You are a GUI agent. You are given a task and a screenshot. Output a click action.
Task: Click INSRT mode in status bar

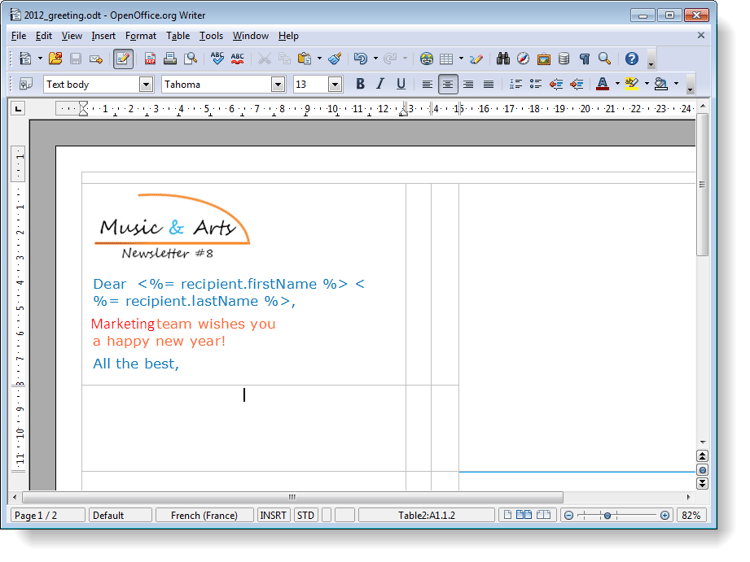coord(273,516)
